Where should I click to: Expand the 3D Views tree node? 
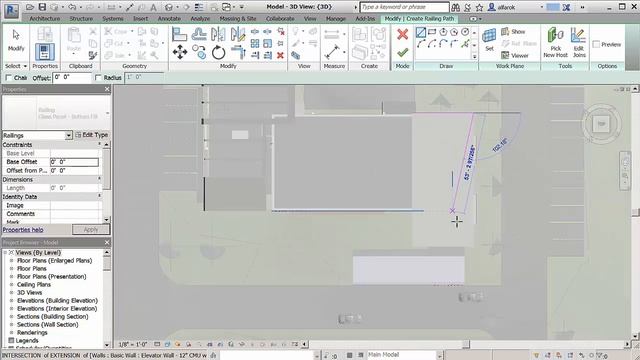click(11, 293)
